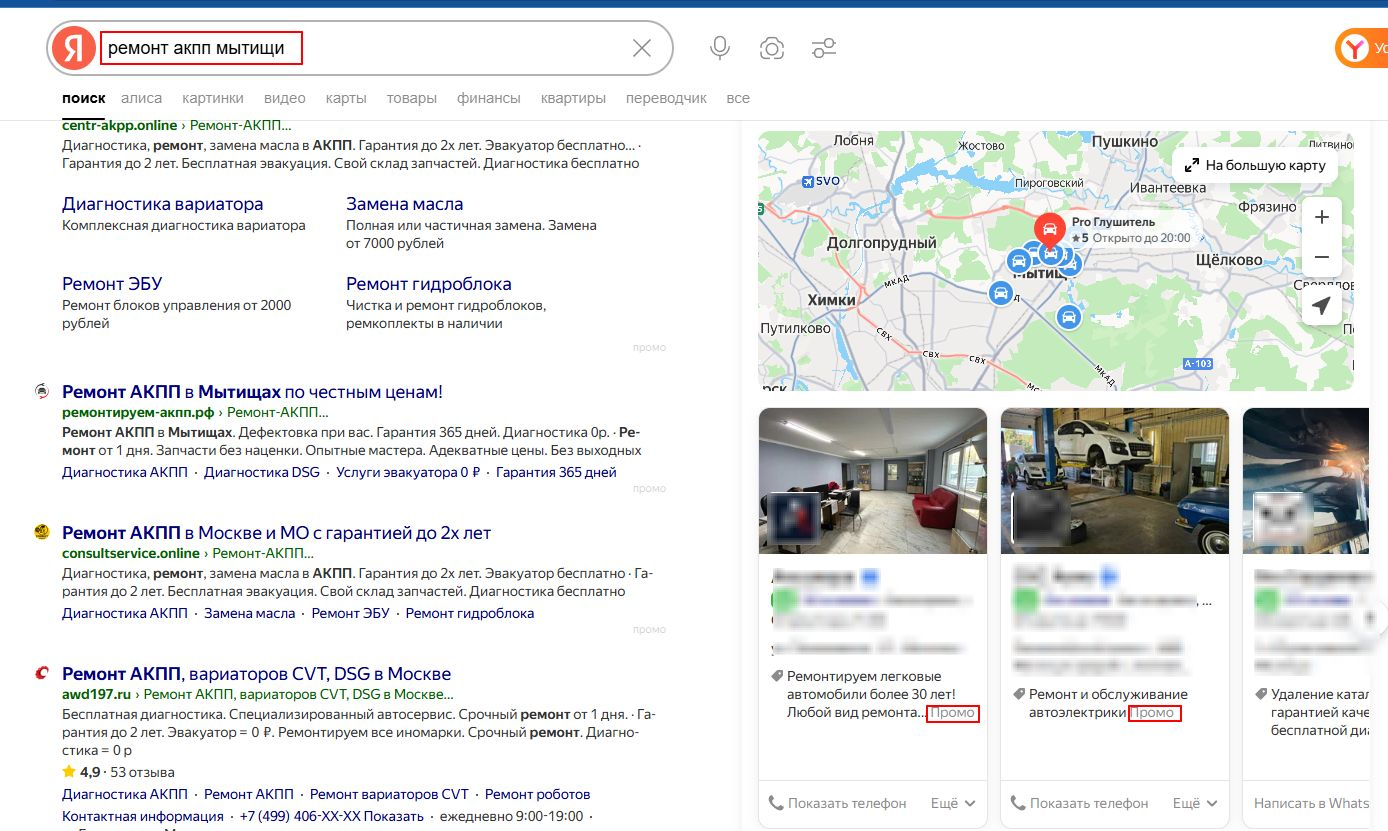This screenshot has width=1388, height=831.
Task: Open large Ремонт ЭБУ heading link
Action: tap(112, 284)
